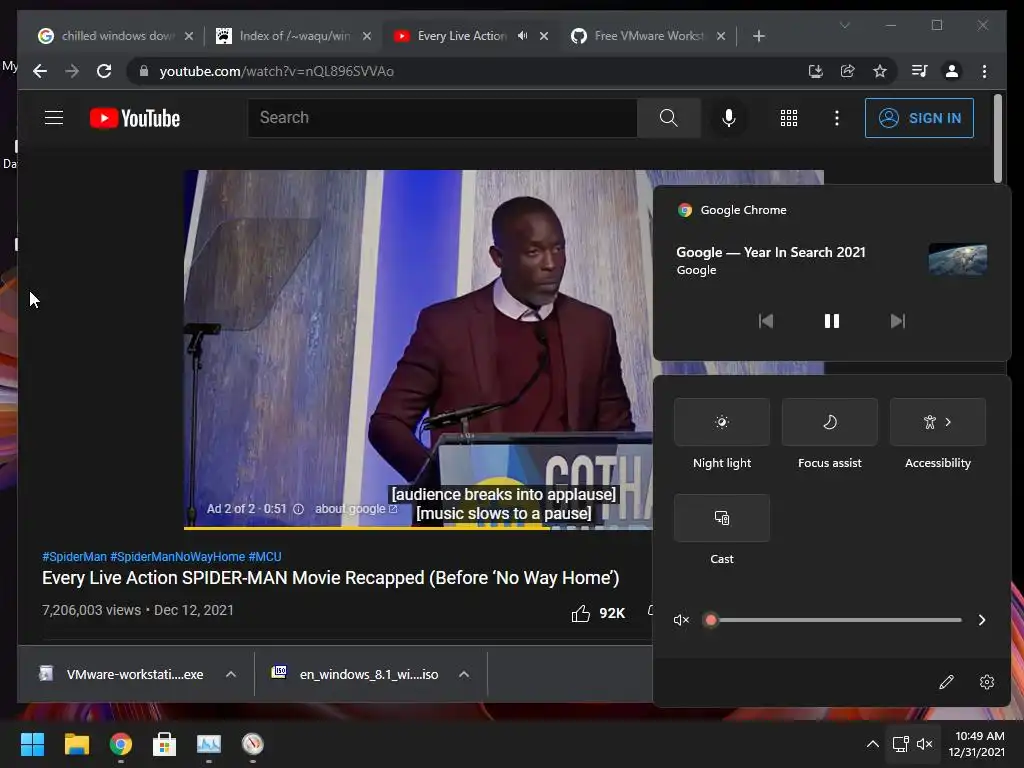Open YouTube settings three-dot menu

pyautogui.click(x=837, y=118)
